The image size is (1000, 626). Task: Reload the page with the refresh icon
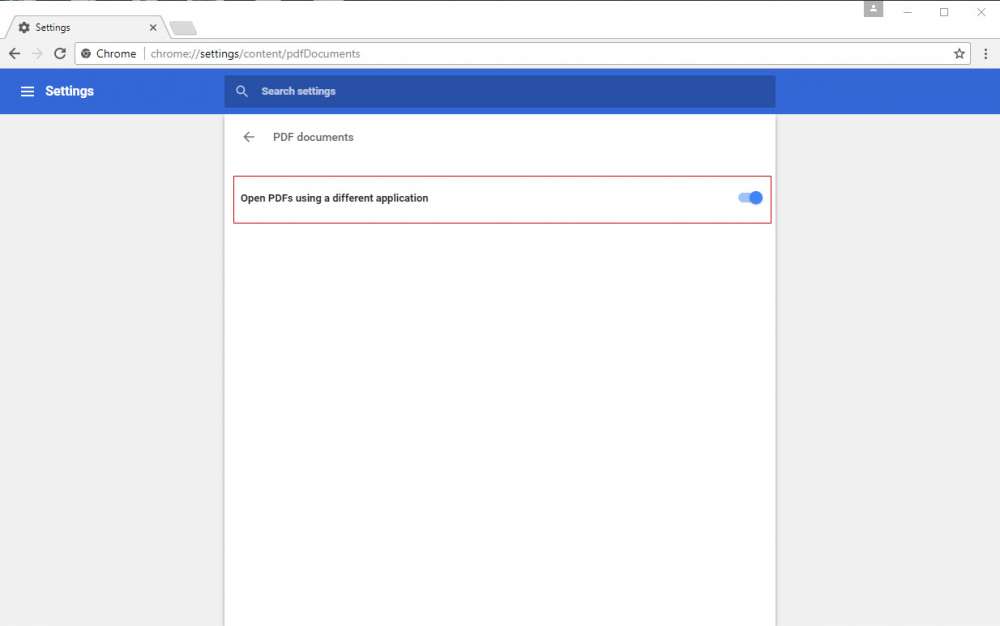60,54
